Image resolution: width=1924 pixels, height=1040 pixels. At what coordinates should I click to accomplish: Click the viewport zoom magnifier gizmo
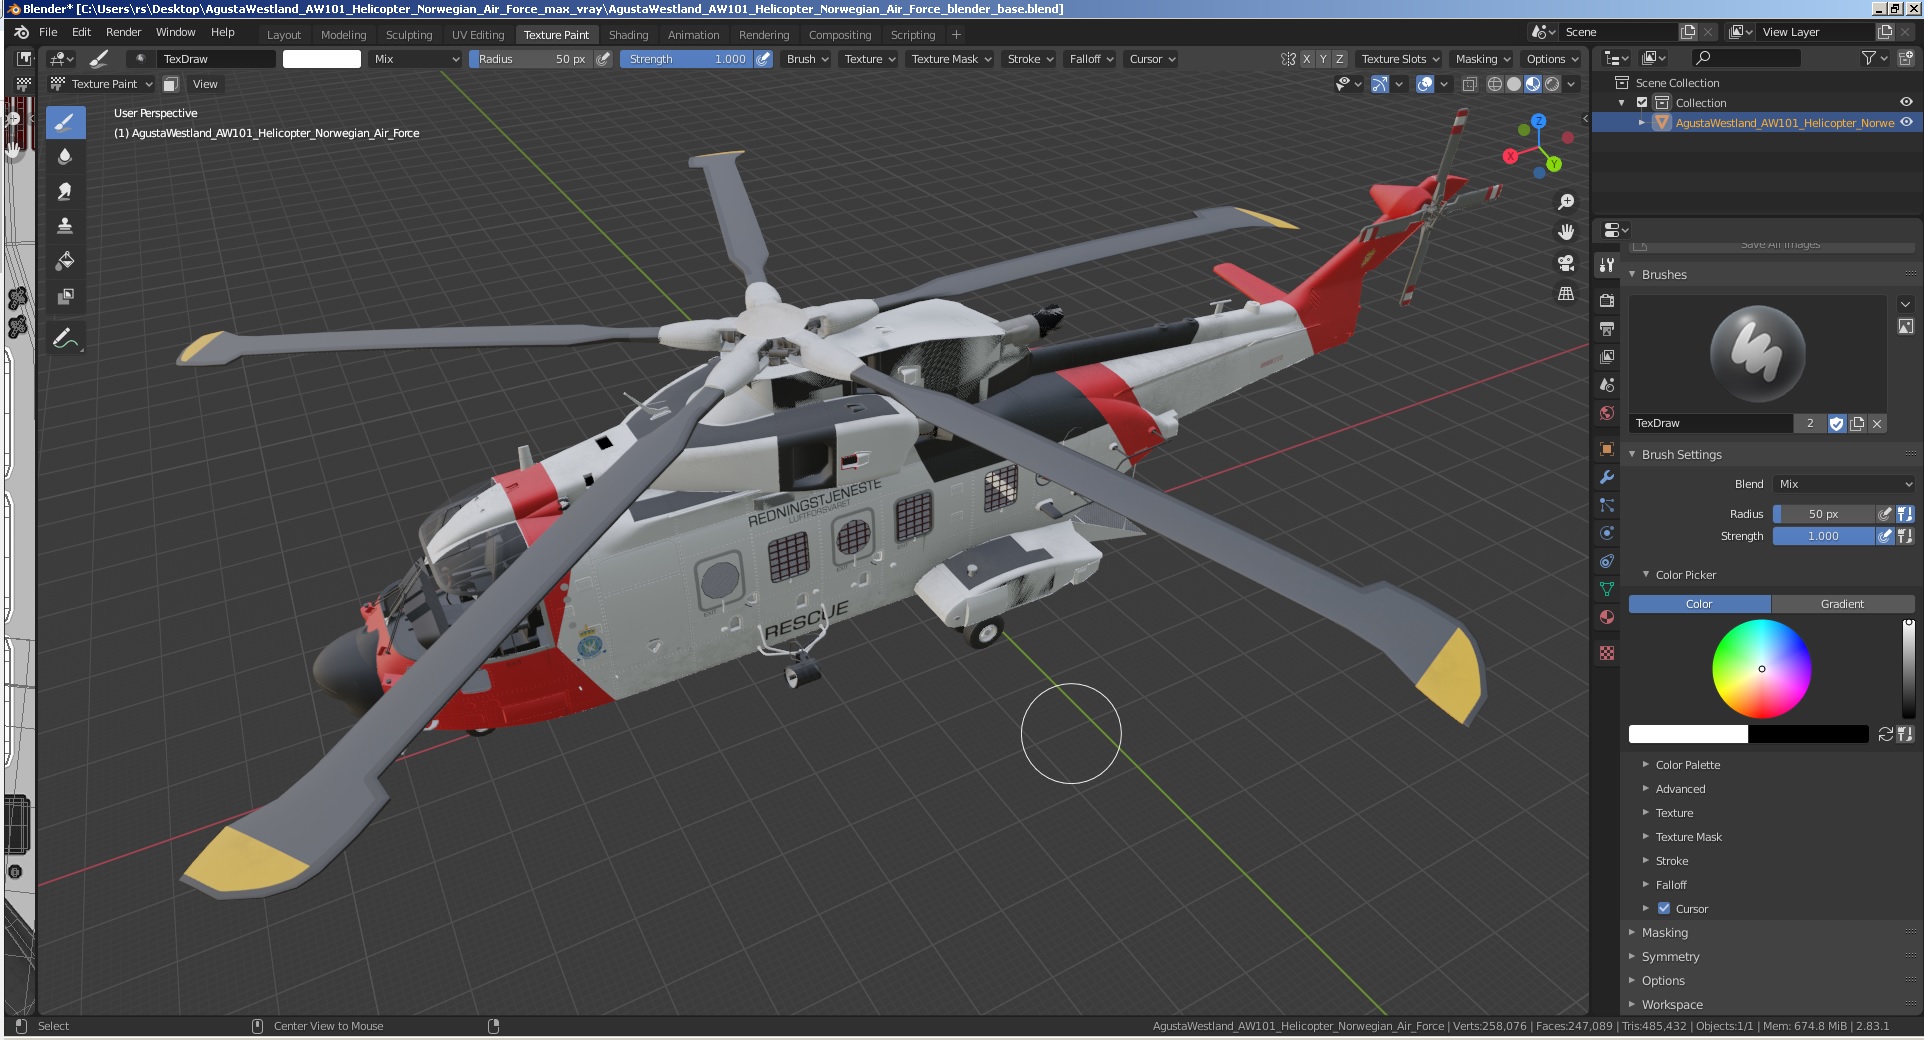1566,202
